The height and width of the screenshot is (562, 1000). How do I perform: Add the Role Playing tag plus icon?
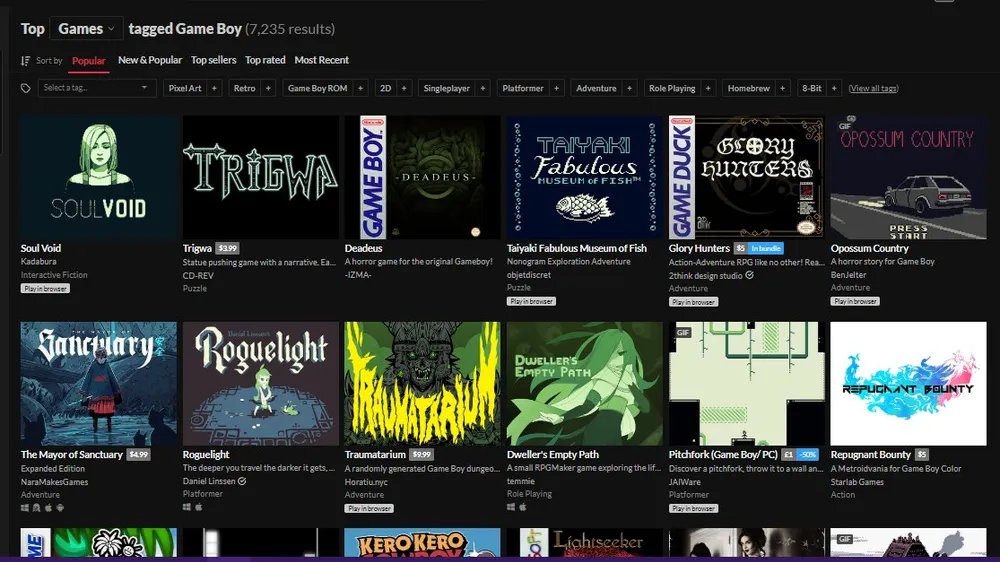tap(708, 89)
